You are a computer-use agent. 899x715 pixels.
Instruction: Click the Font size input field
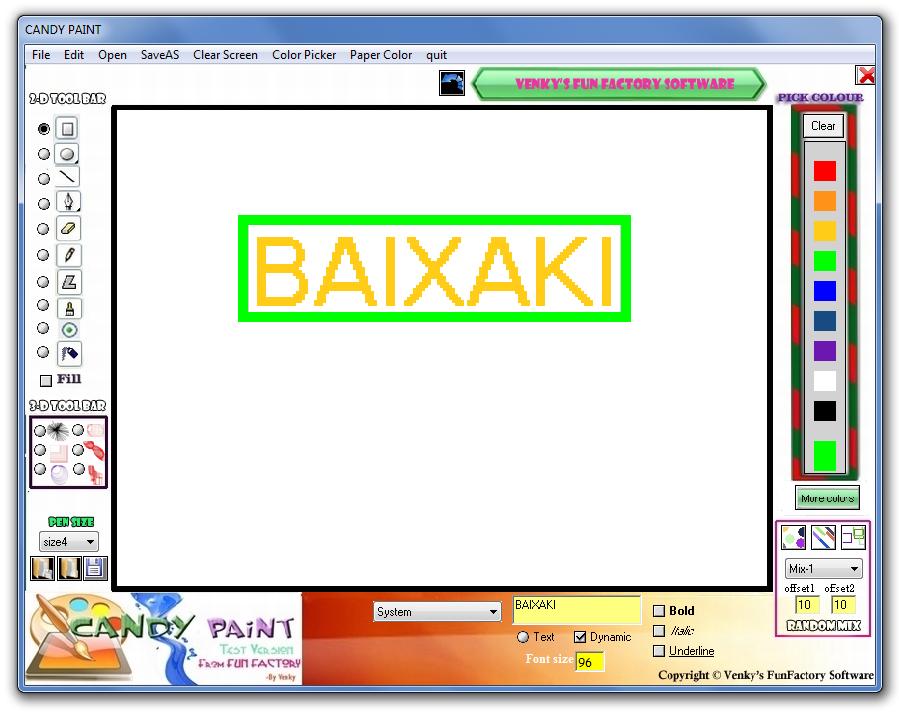pos(589,662)
